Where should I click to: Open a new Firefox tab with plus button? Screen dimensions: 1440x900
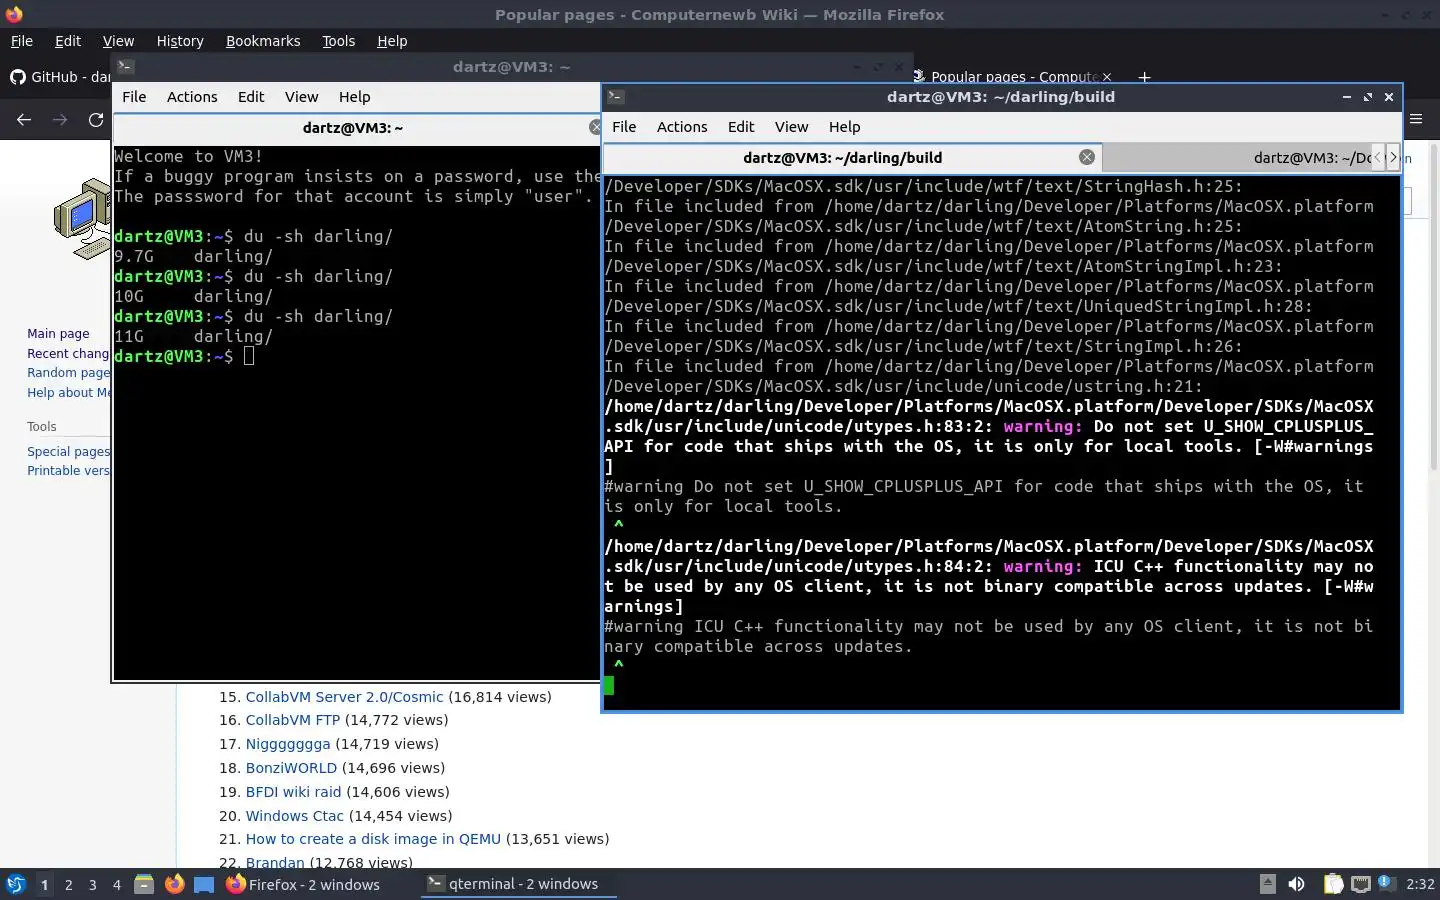(x=1144, y=77)
